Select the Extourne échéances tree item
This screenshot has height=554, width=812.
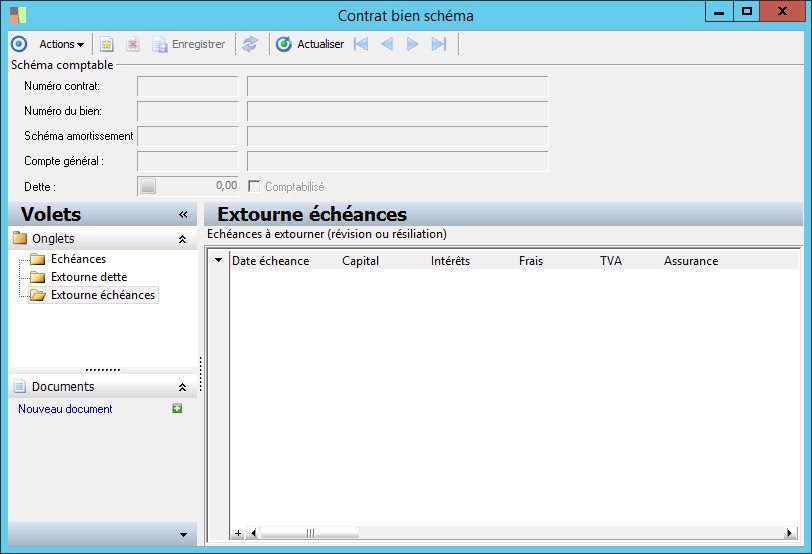coord(103,295)
